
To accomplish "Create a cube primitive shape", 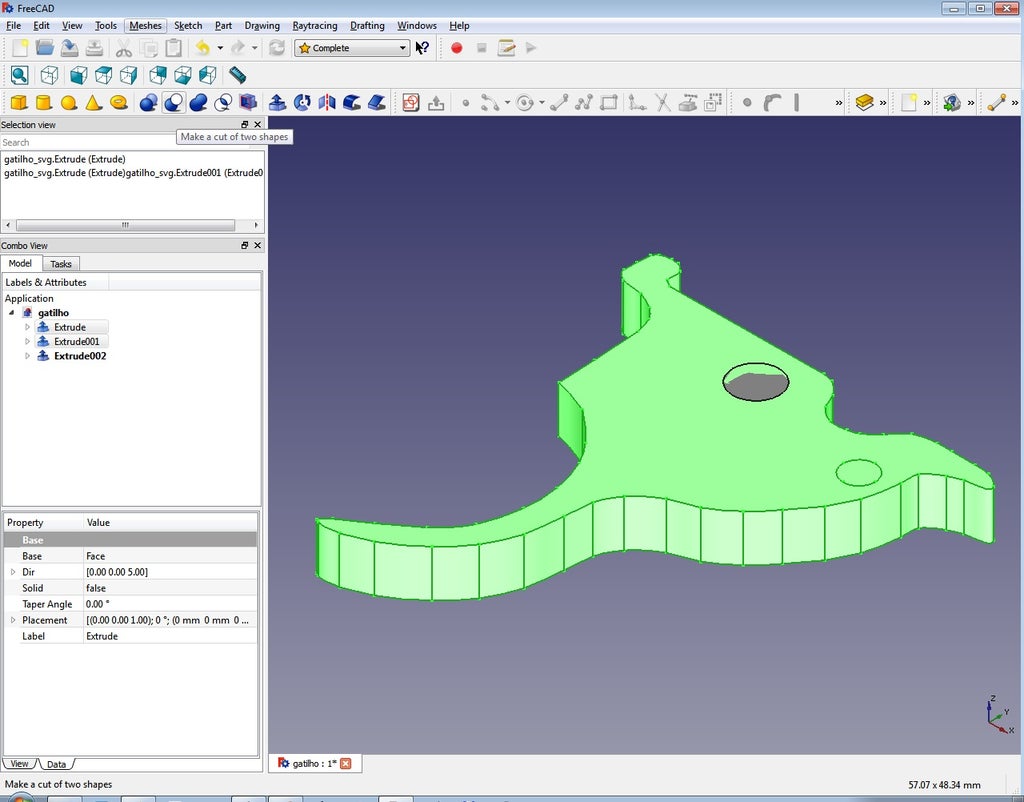I will (x=17, y=102).
